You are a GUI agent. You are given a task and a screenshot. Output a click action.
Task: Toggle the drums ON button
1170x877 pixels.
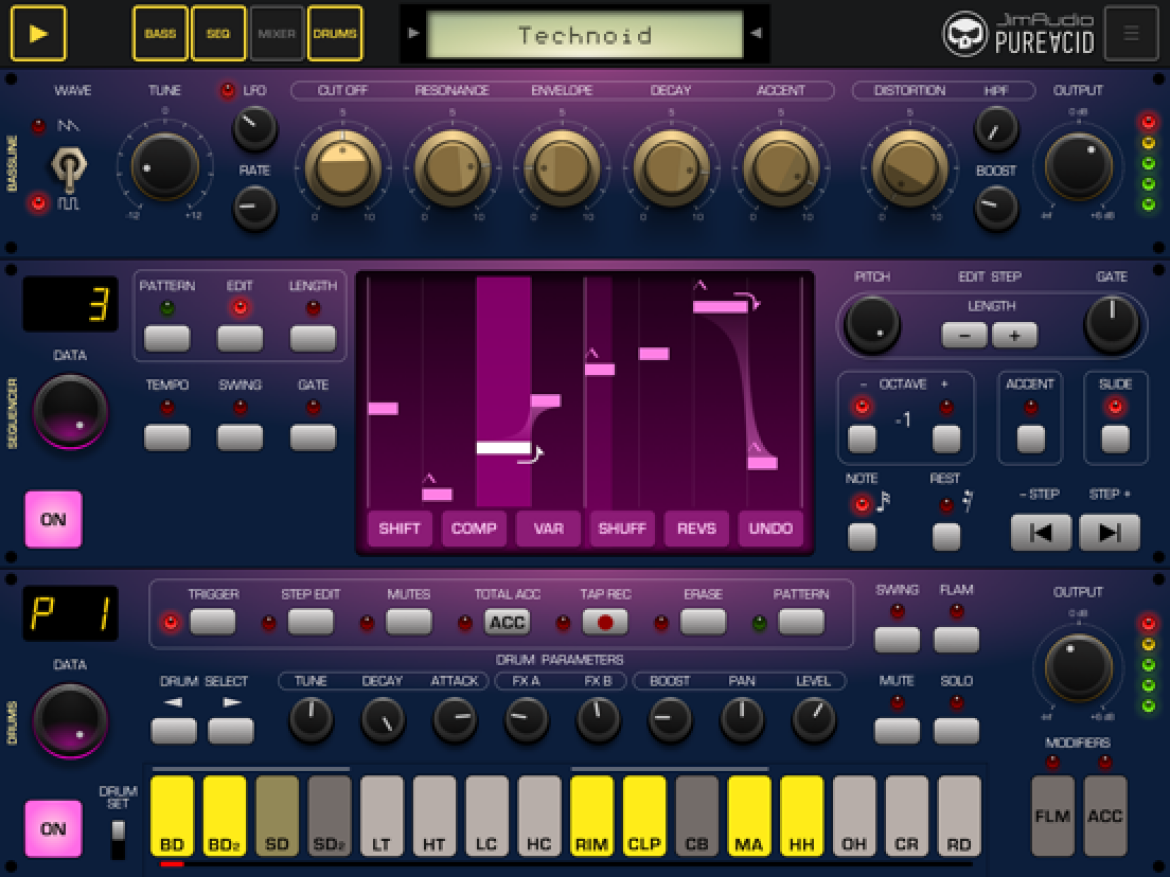pos(53,828)
